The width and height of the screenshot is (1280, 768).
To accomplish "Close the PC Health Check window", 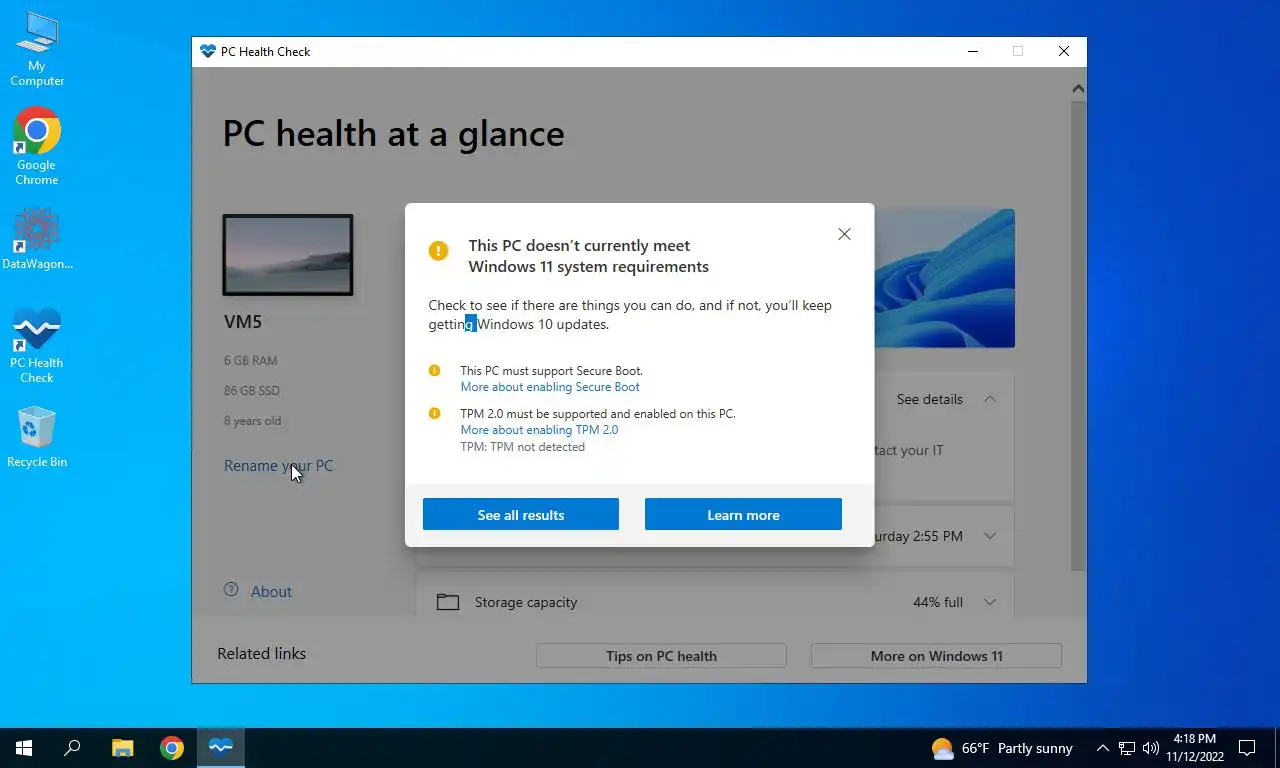I will click(x=1063, y=52).
